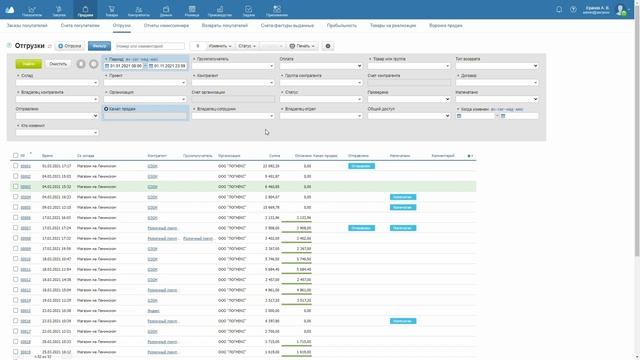
Task: Open the Розница section icon
Action: (192, 10)
